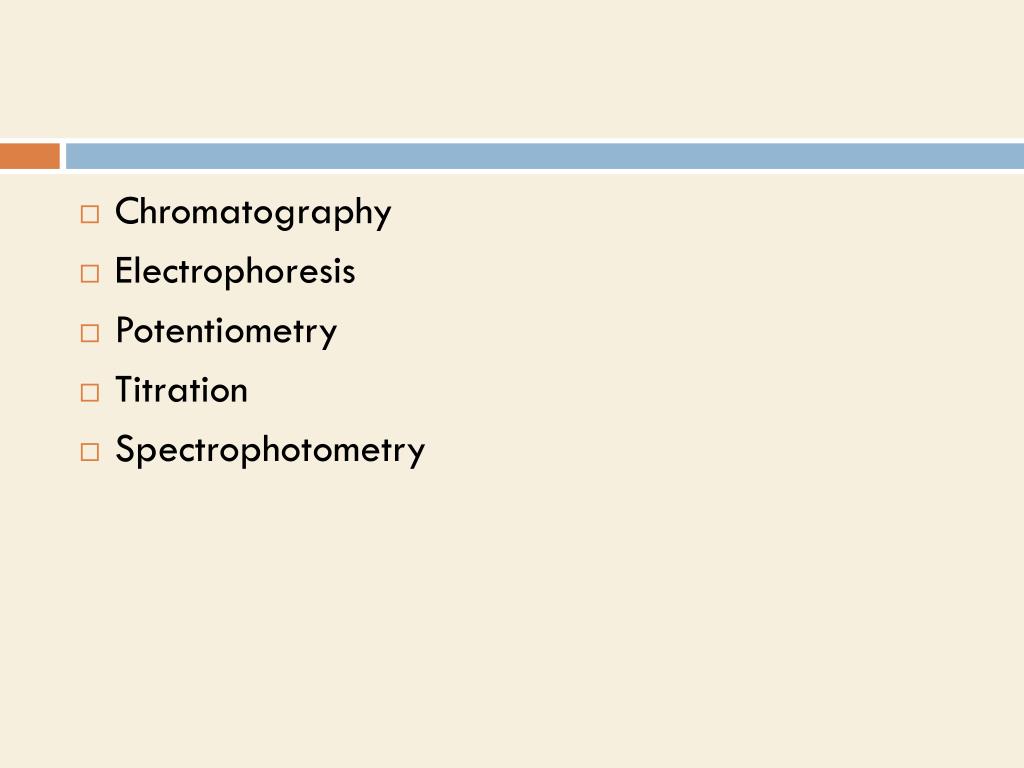Click the capital T of Titration
Screen dimensions: 1024x768
click(125, 390)
